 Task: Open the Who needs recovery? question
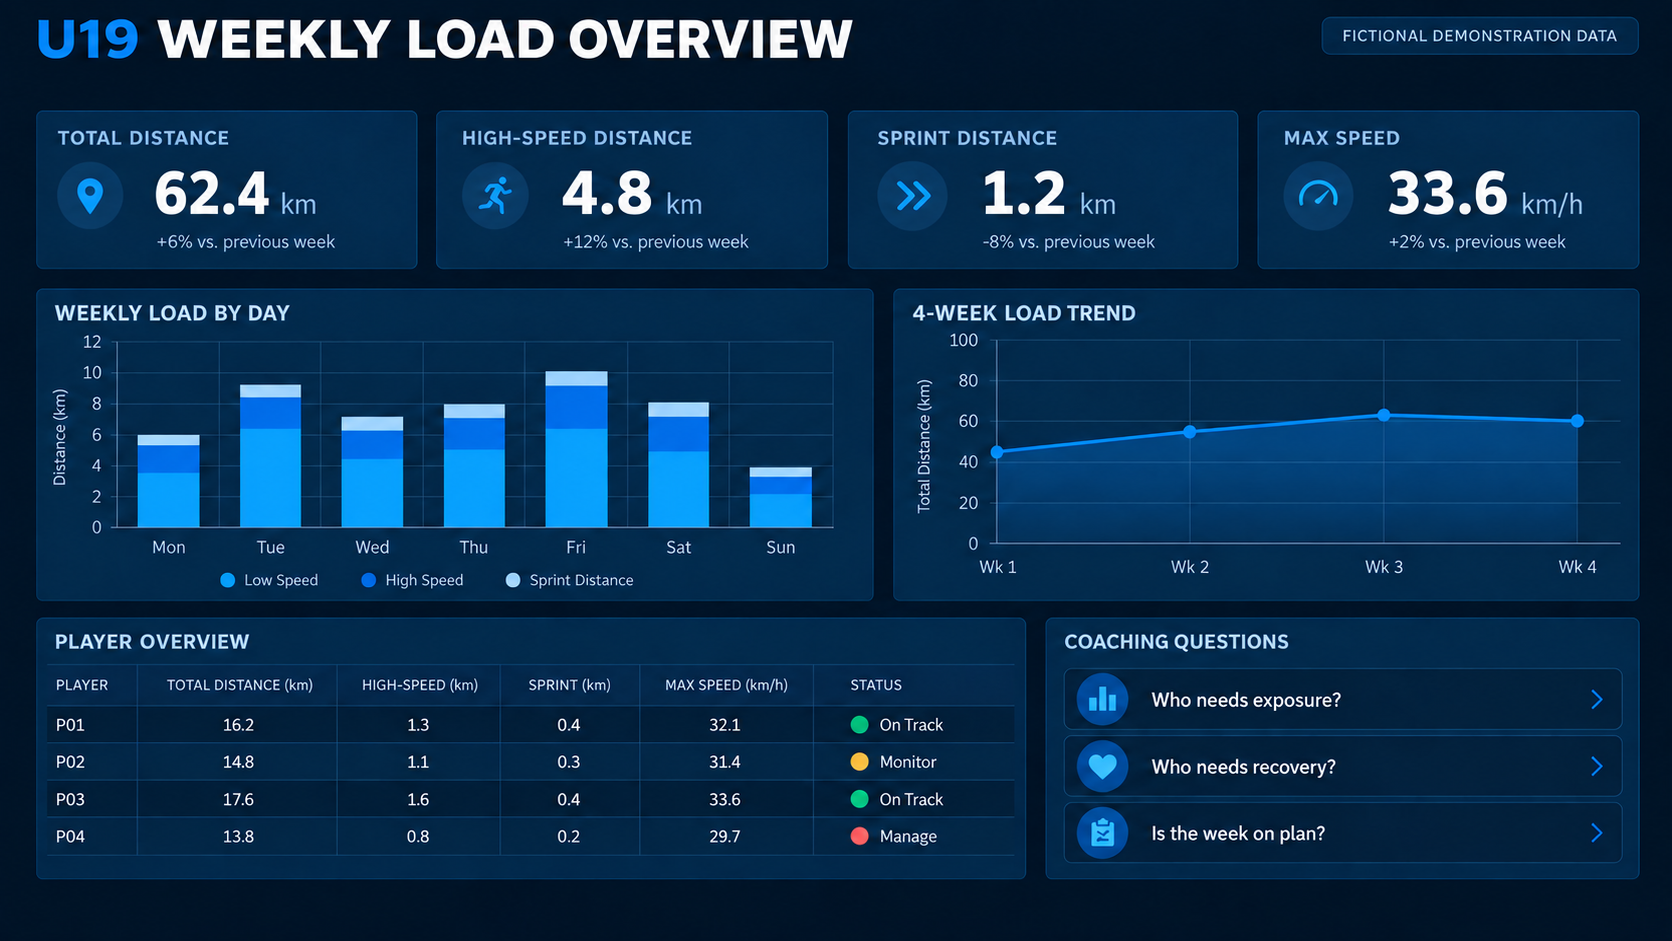point(1343,766)
